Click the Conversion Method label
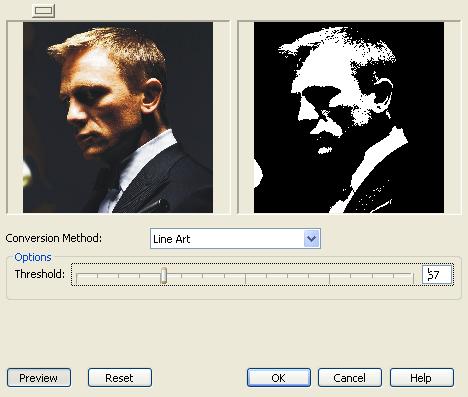The height and width of the screenshot is (397, 468). point(54,238)
